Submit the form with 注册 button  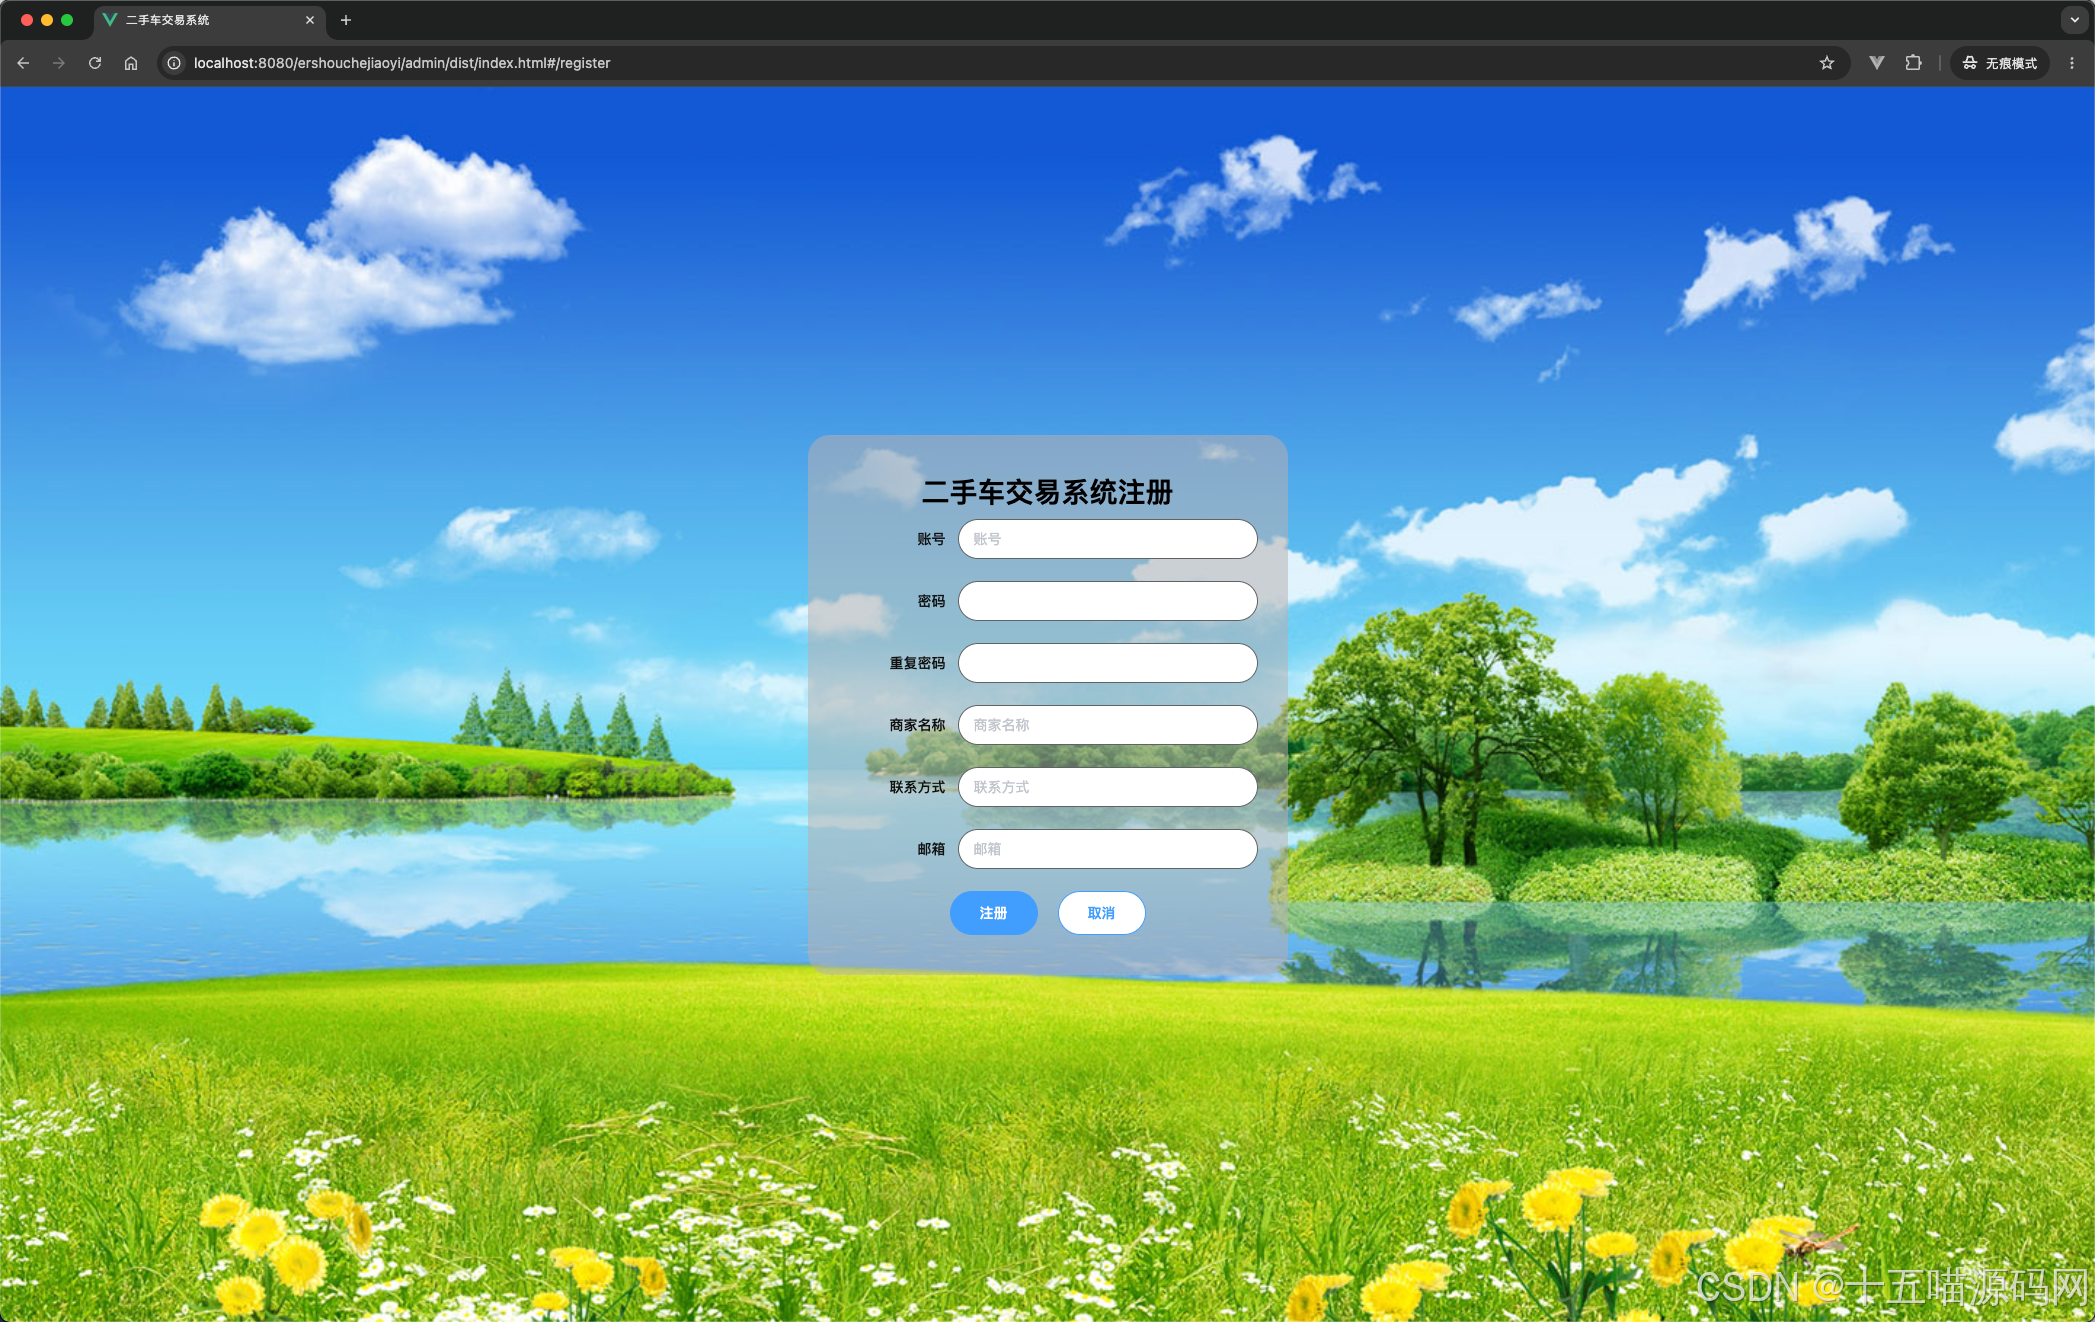[993, 913]
